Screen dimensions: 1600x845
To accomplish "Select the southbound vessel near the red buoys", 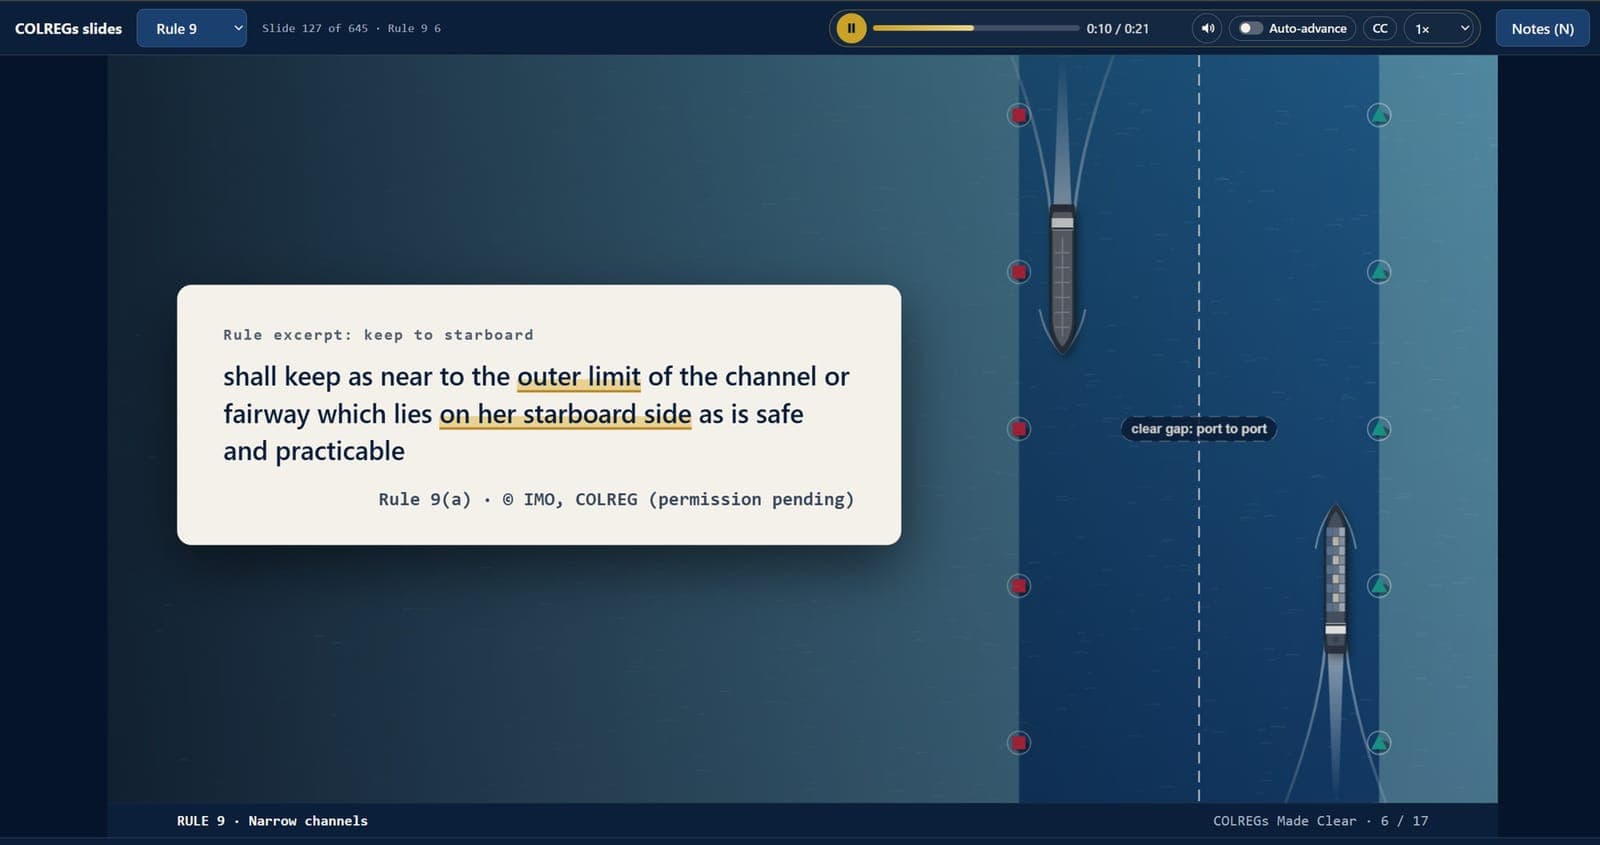I will tap(1062, 278).
